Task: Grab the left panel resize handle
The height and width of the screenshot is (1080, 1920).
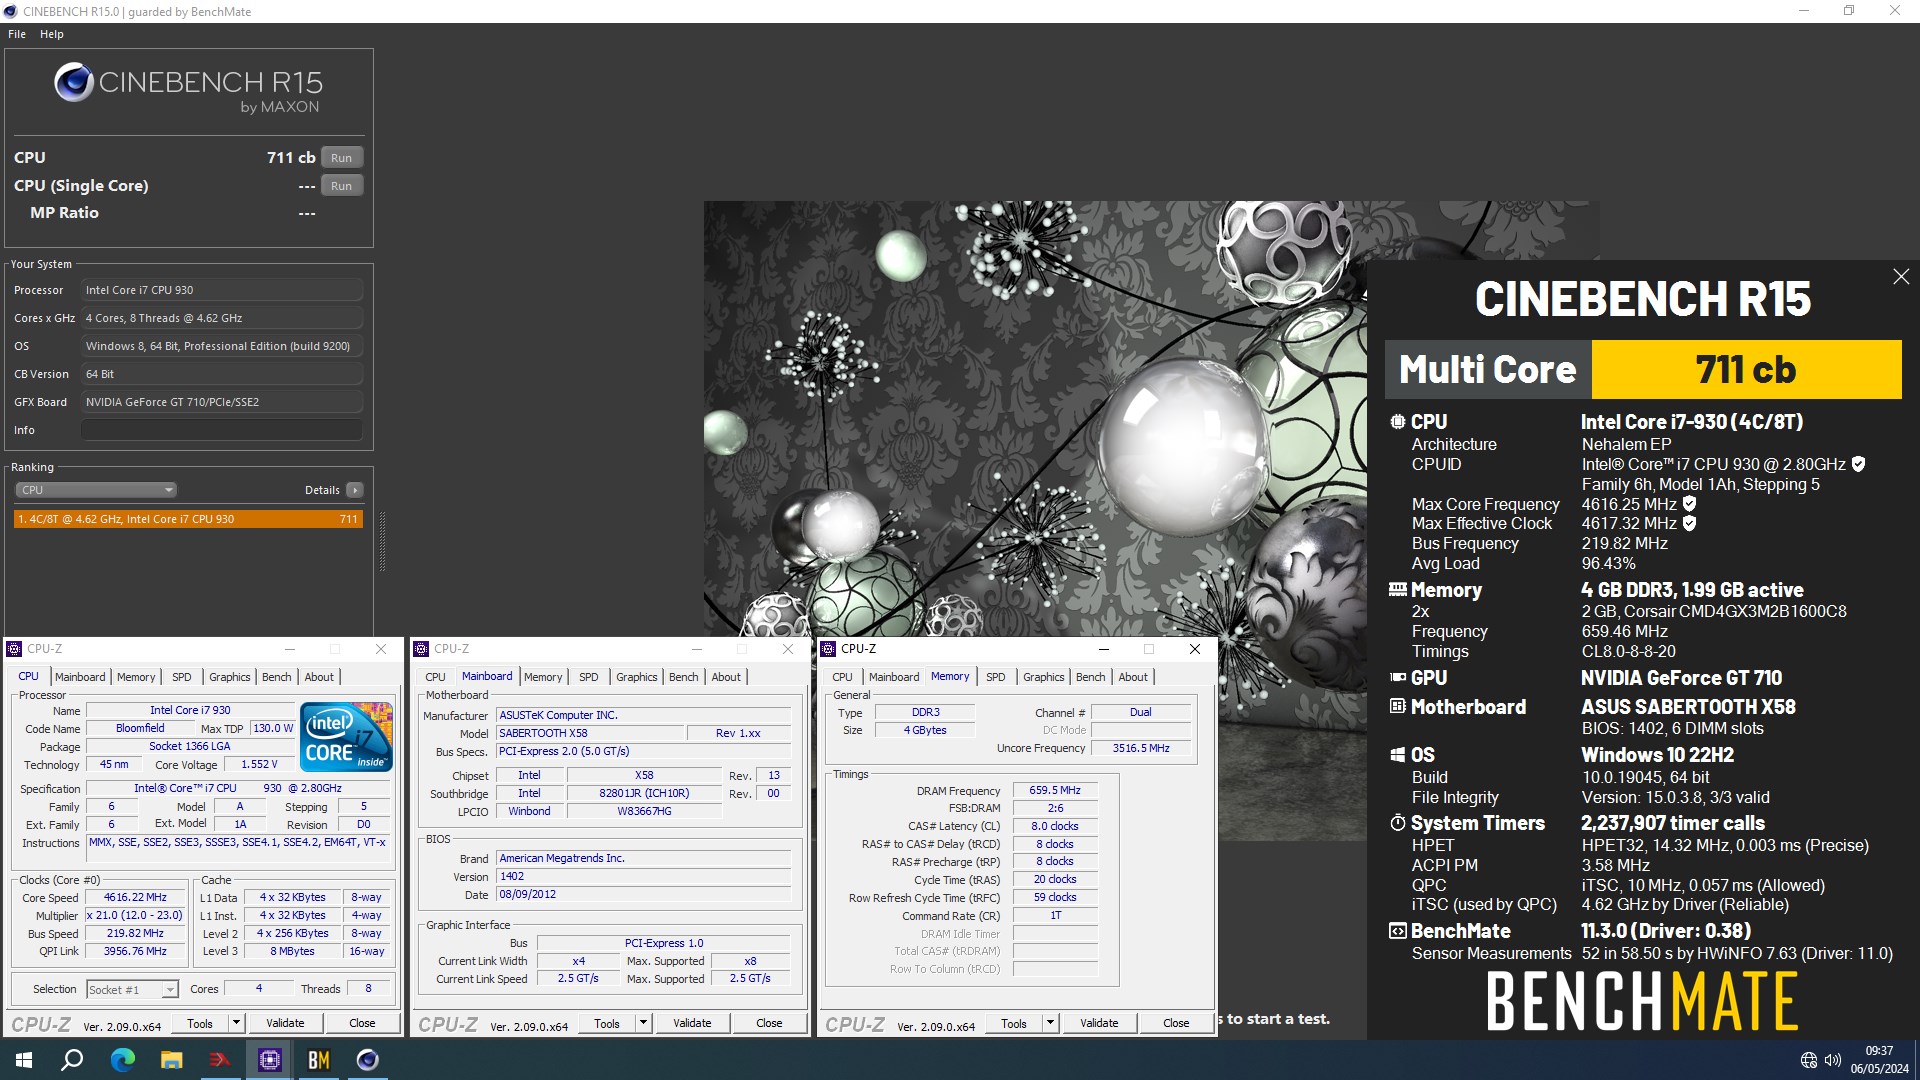Action: 382,541
